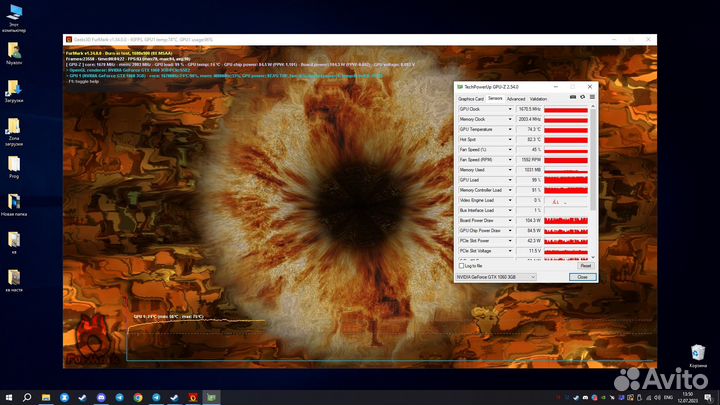This screenshot has height=405, width=720.
Task: Expand the Memory Clock sensor dropdown
Action: coord(510,119)
